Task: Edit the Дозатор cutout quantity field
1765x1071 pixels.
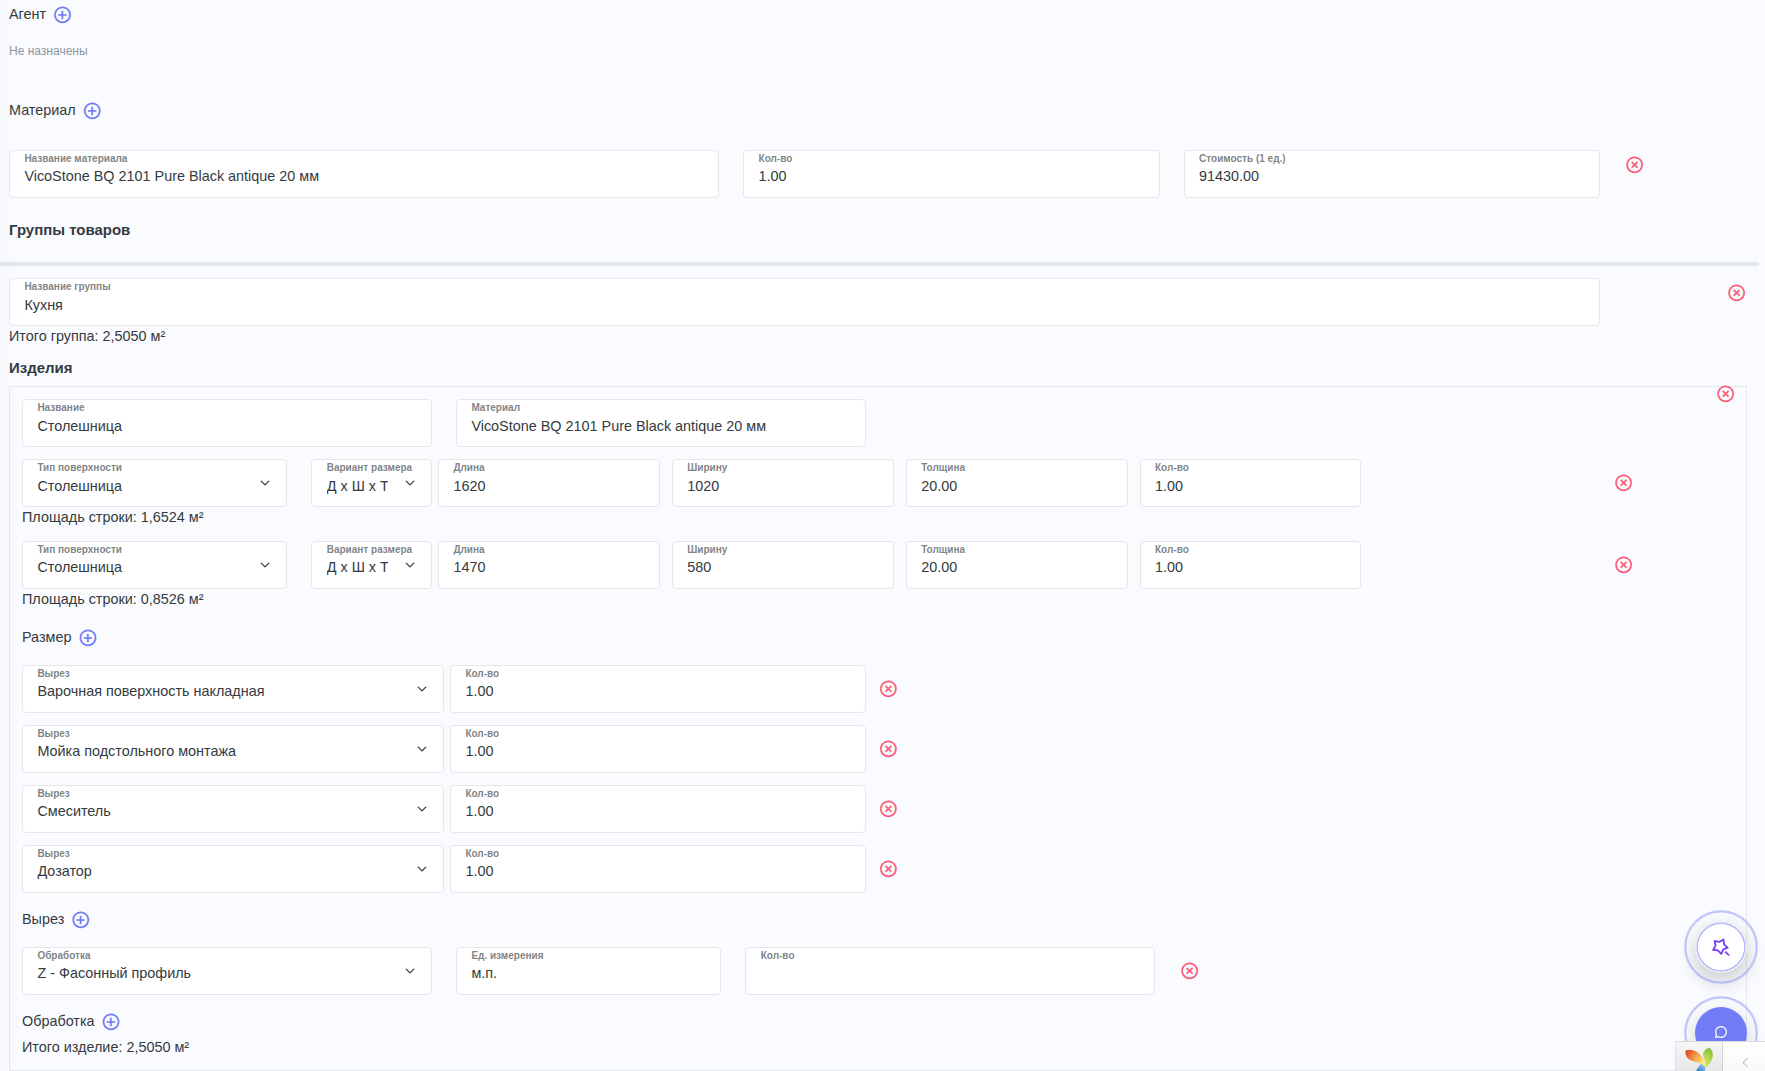Action: (x=658, y=869)
